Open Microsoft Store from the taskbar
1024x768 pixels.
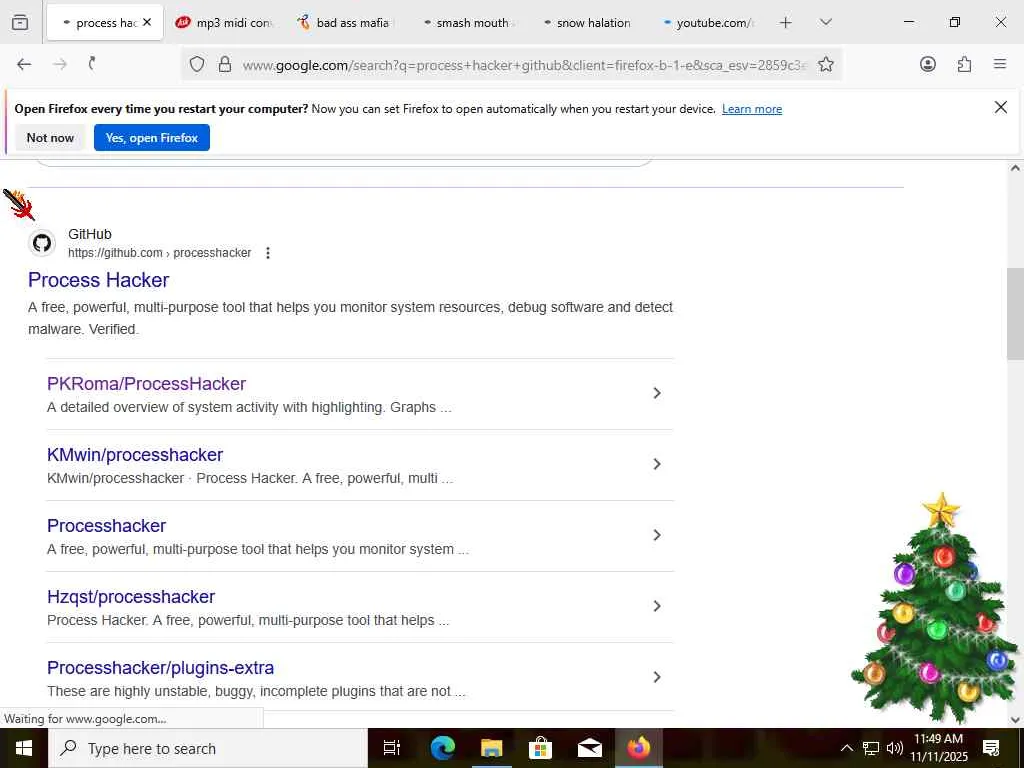(x=541, y=748)
